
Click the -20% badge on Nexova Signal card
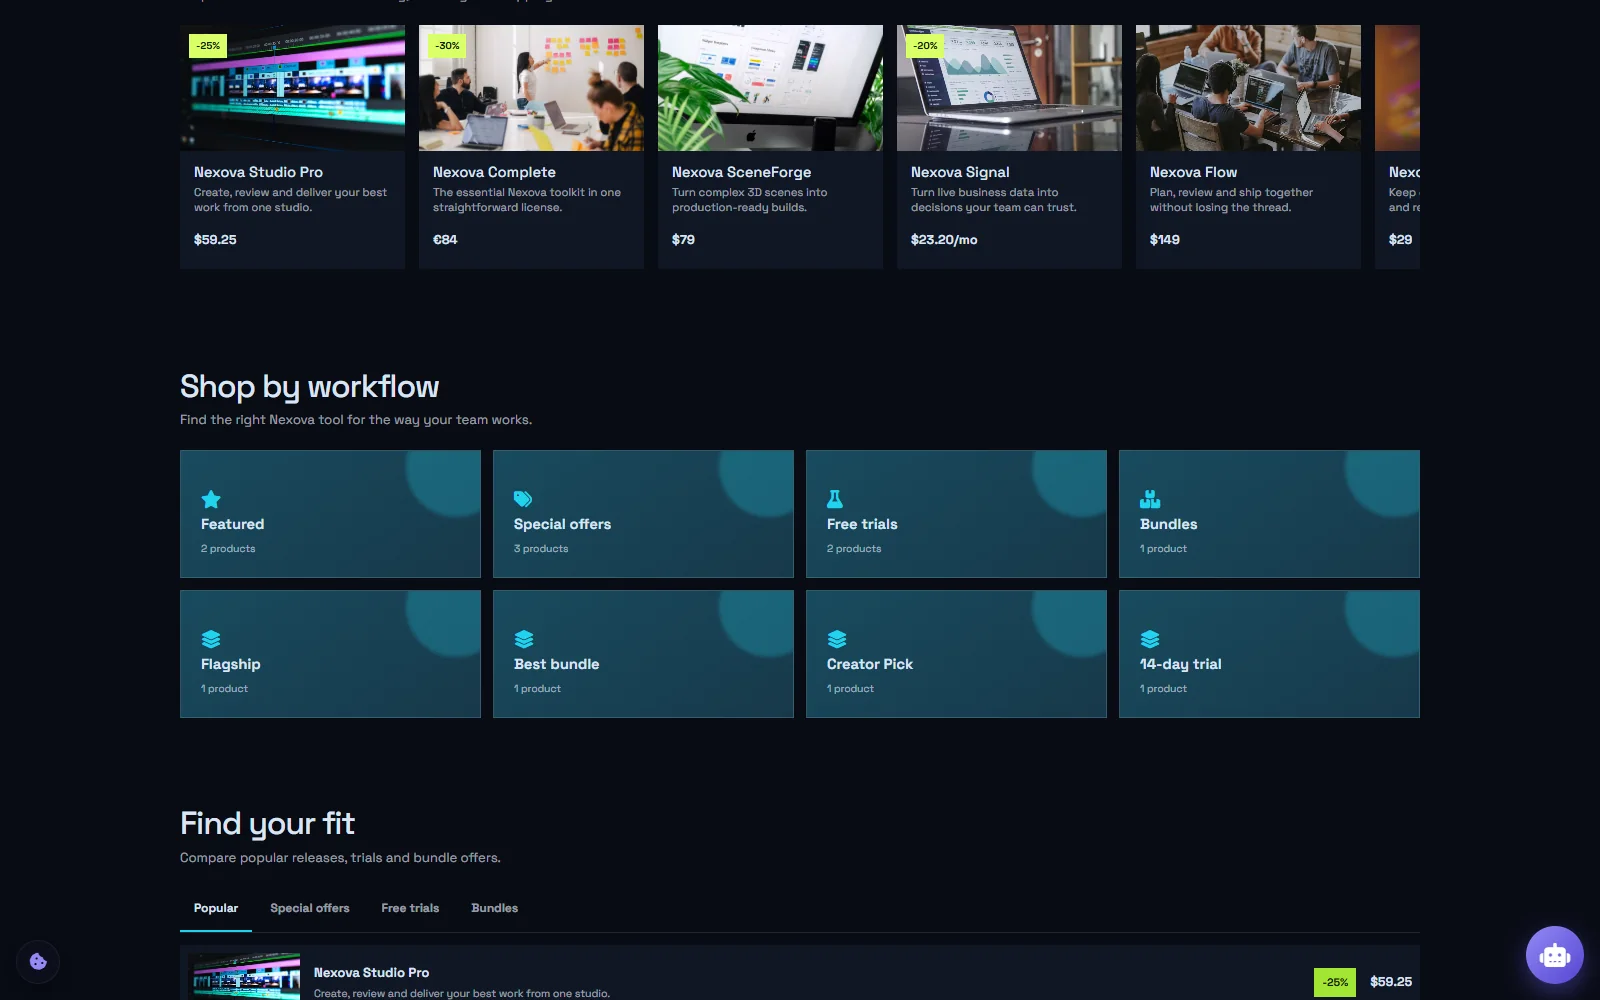pyautogui.click(x=925, y=45)
